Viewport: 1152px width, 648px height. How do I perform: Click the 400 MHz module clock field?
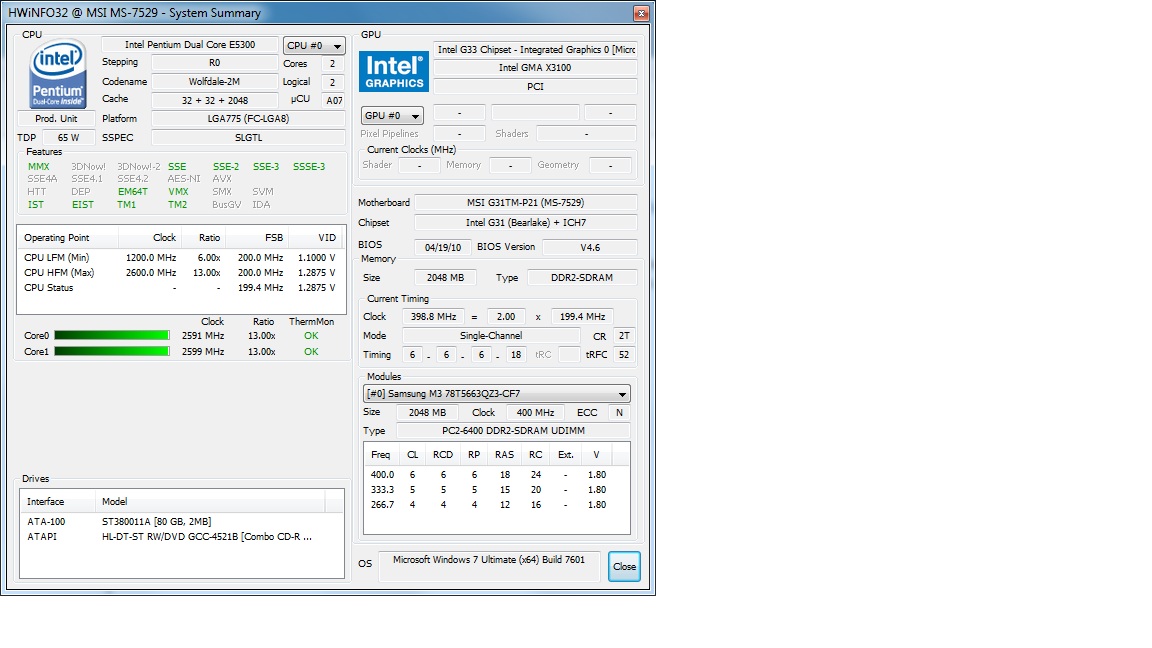pyautogui.click(x=536, y=413)
